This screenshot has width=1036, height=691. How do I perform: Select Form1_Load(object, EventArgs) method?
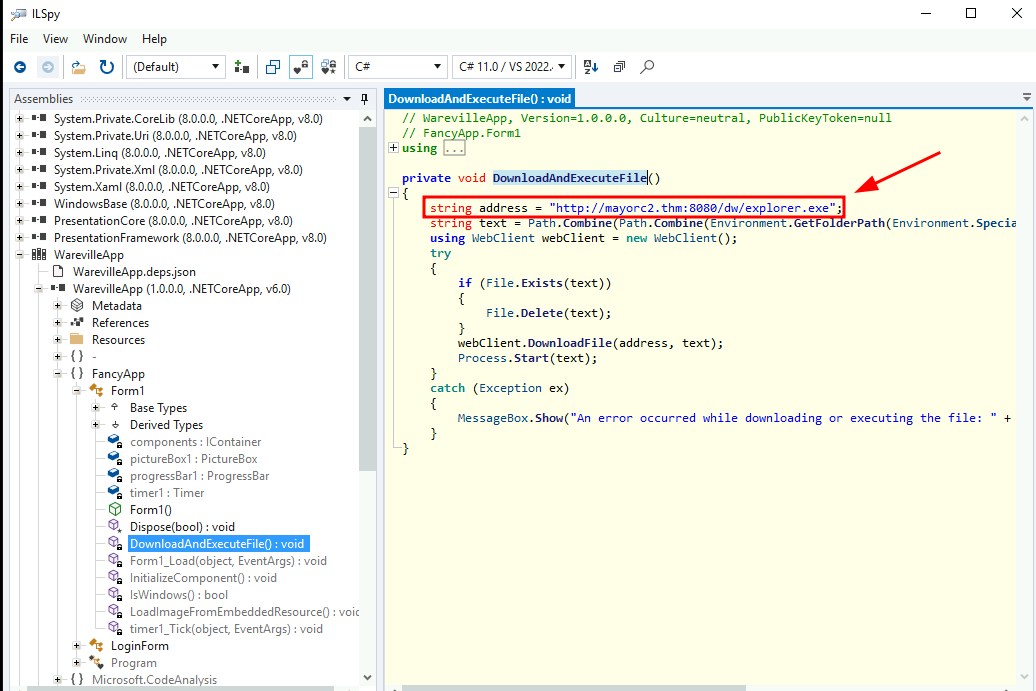coord(228,561)
